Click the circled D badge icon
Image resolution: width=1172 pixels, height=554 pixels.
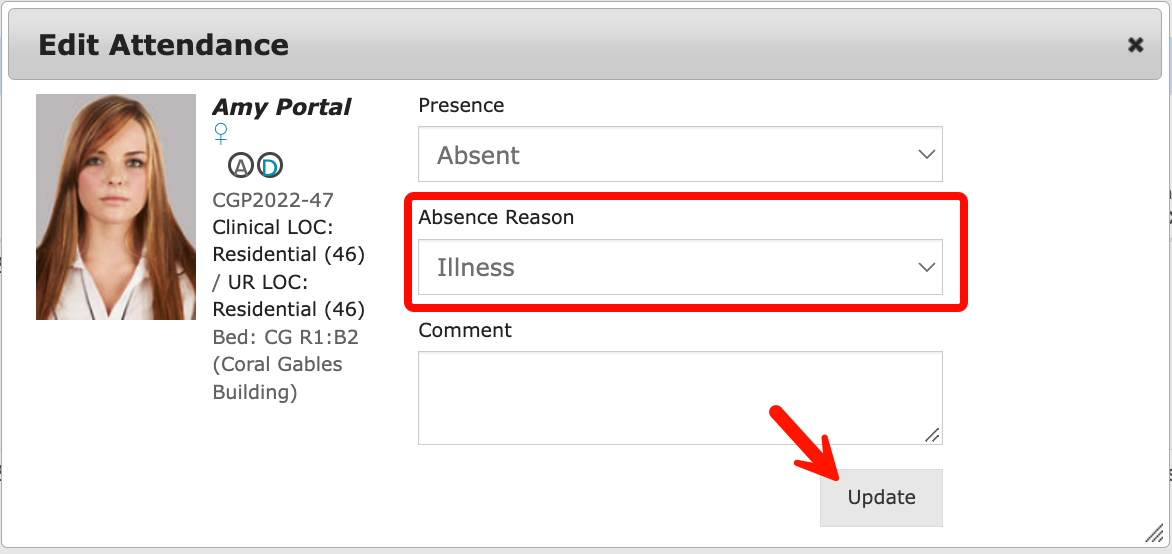[270, 166]
